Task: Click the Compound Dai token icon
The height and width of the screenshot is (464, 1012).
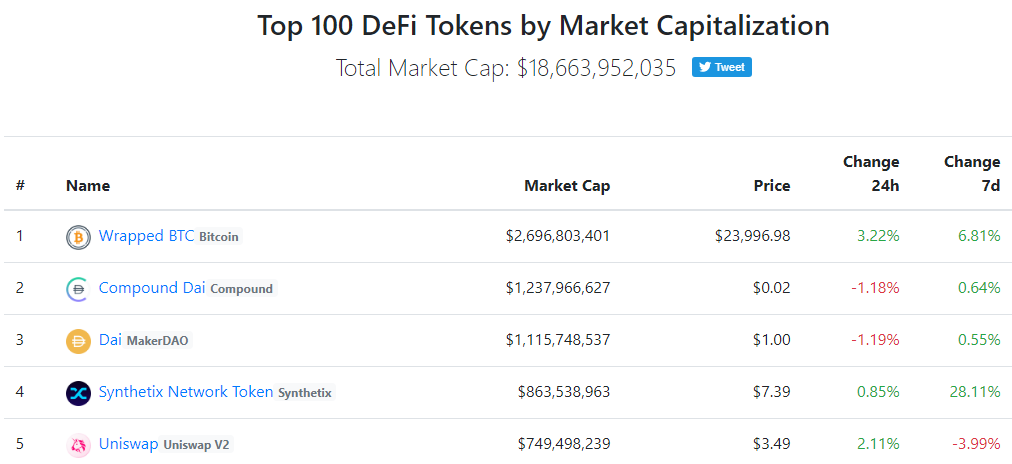Action: pos(78,289)
